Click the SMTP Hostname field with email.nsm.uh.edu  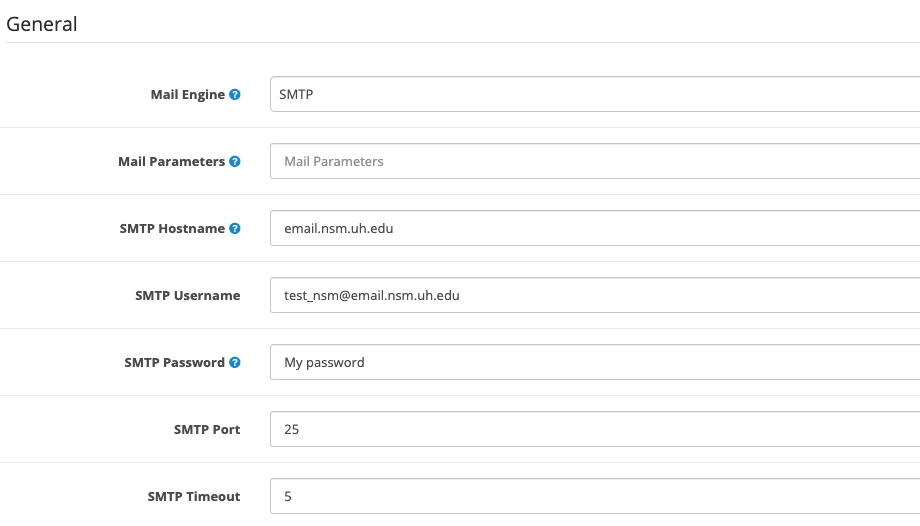point(595,228)
